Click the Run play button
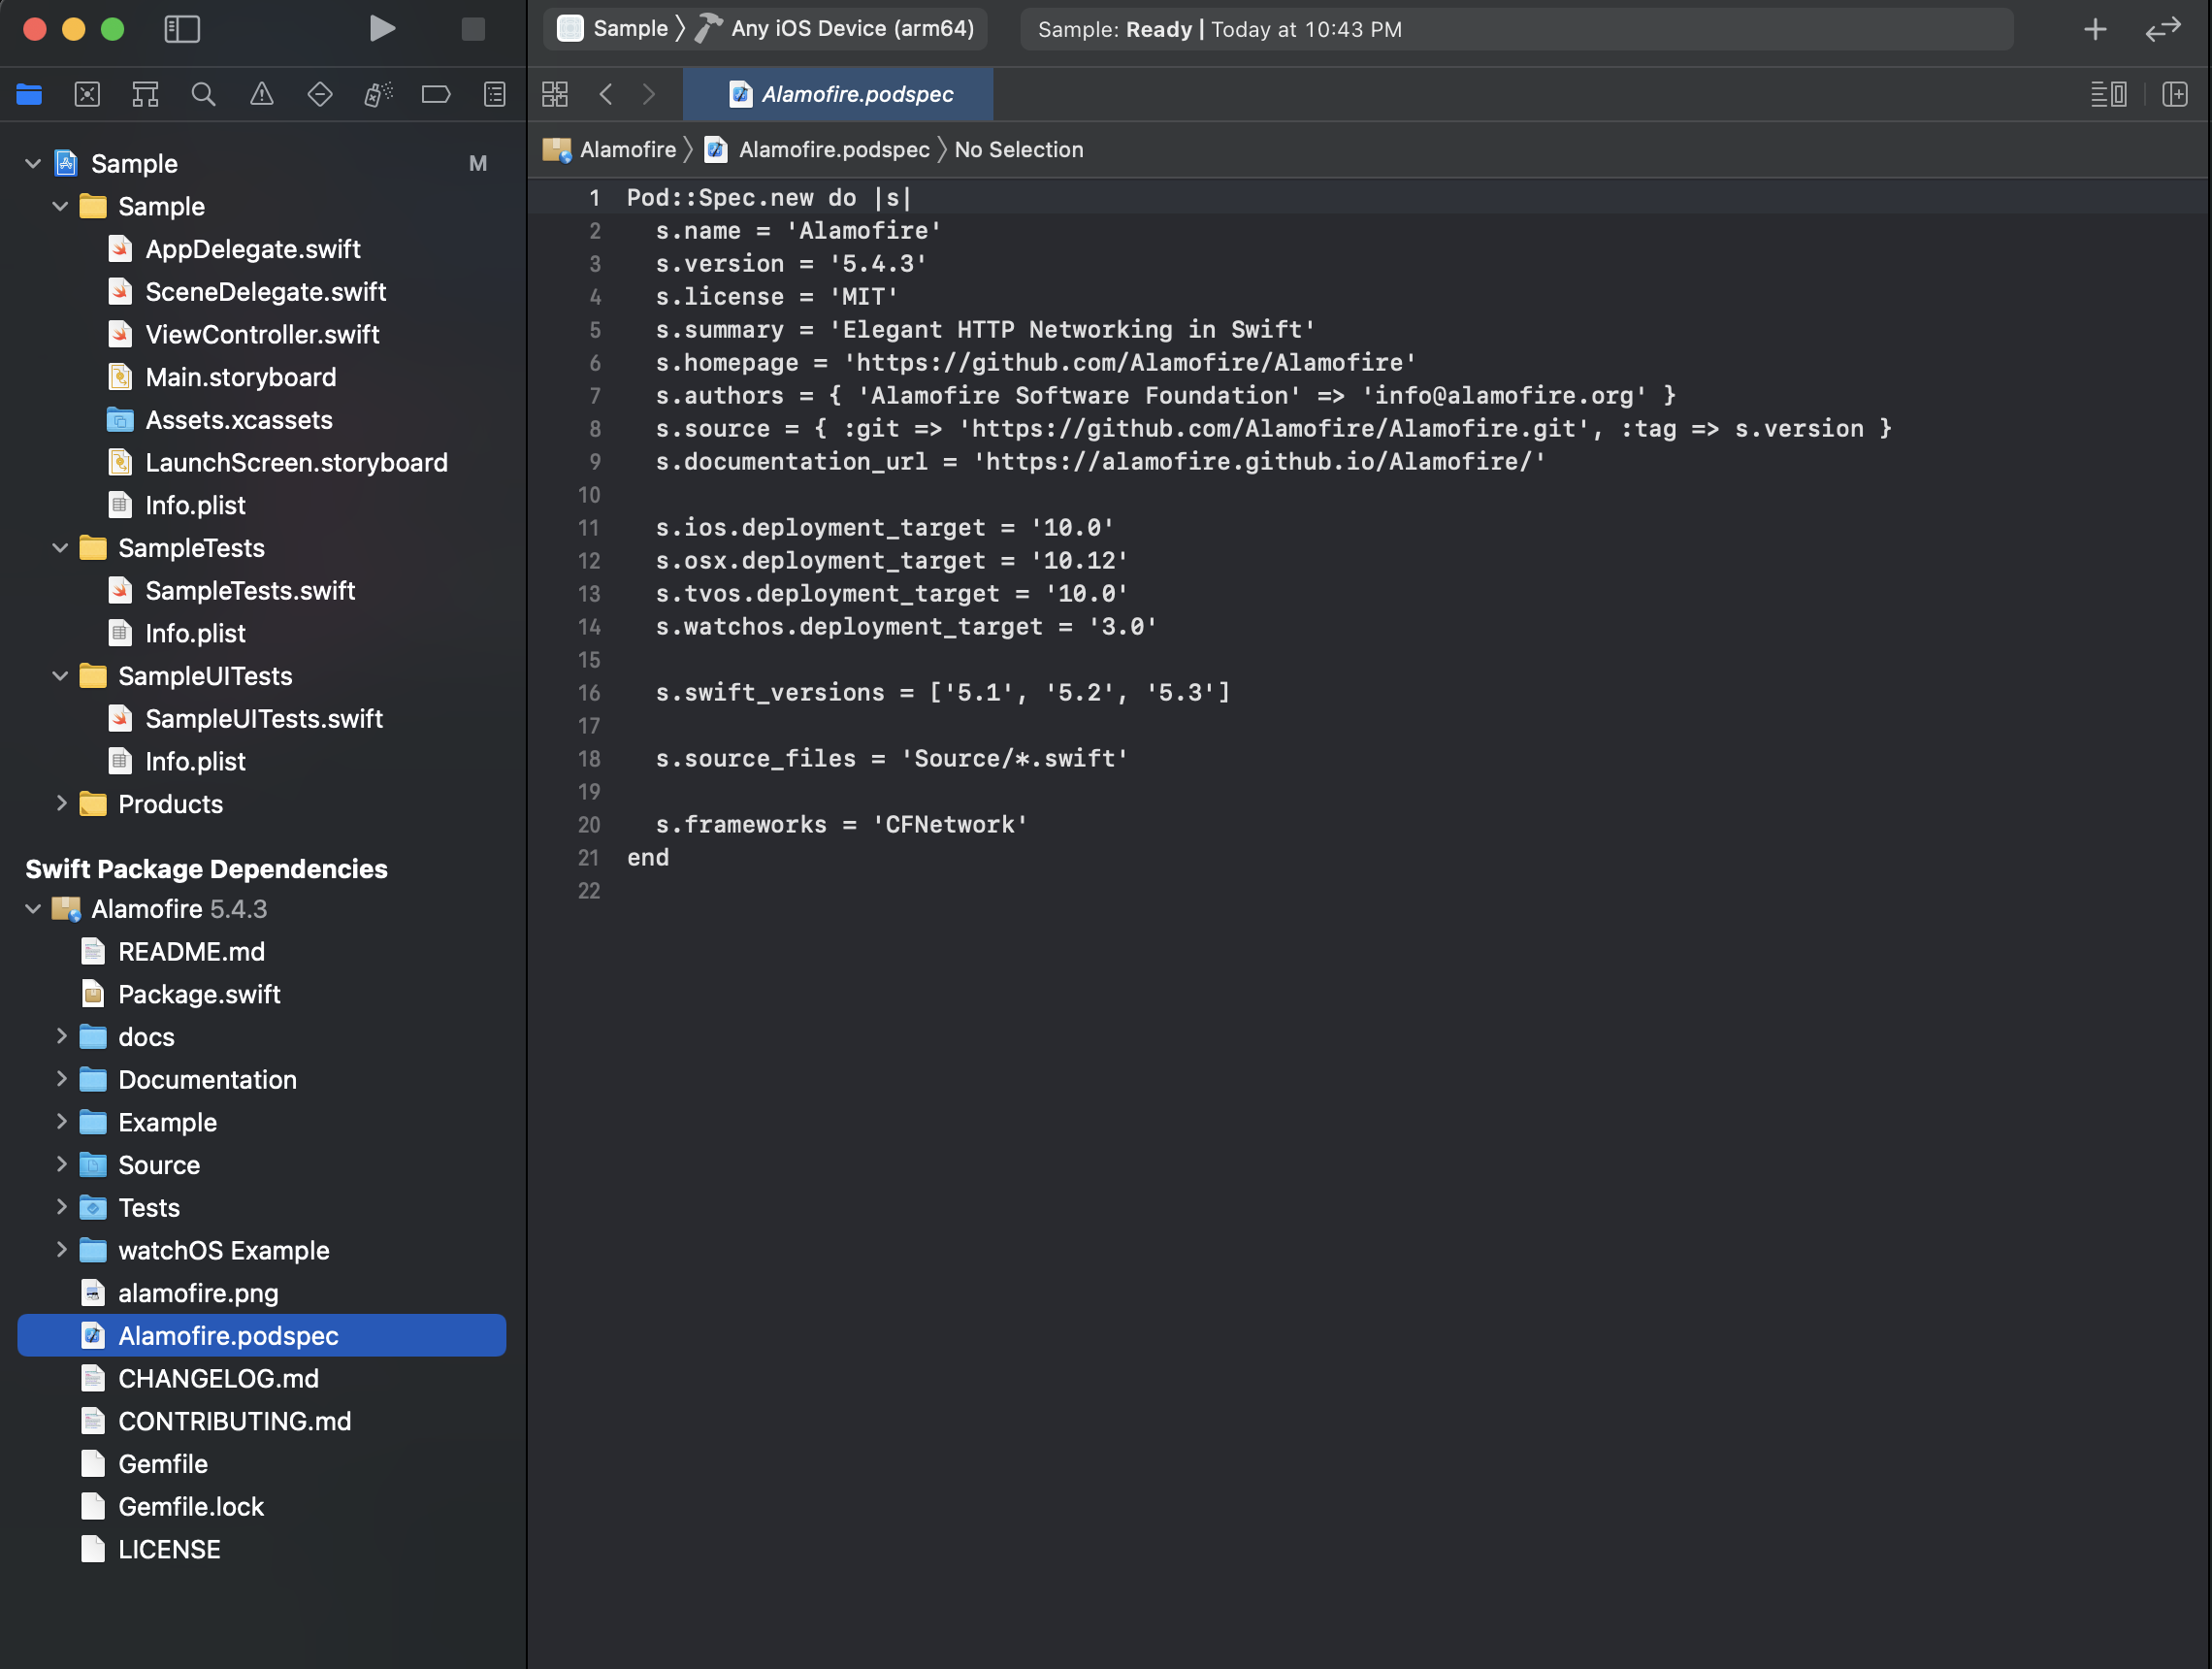This screenshot has width=2212, height=1669. [x=381, y=29]
